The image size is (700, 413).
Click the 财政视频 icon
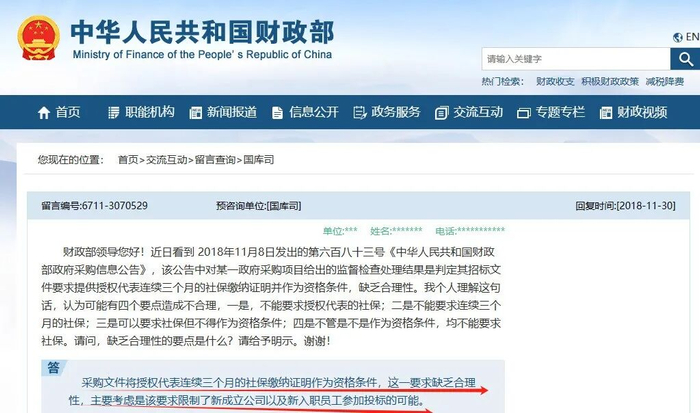coord(605,113)
